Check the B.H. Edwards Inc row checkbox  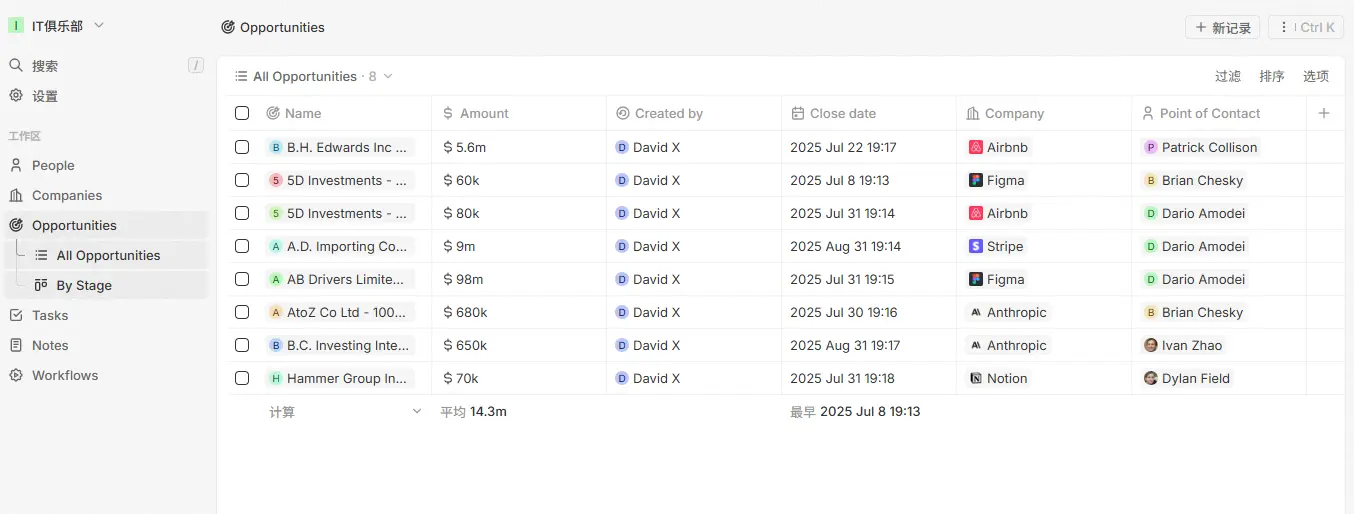pyautogui.click(x=242, y=147)
